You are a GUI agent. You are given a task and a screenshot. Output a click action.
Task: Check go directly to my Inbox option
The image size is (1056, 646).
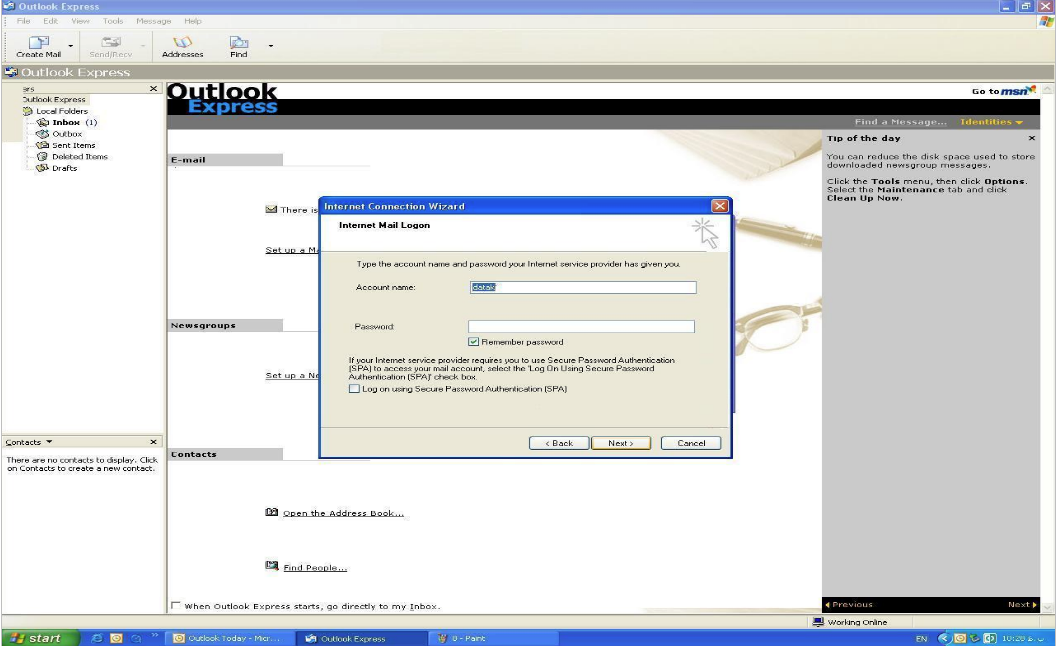pyautogui.click(x=176, y=606)
